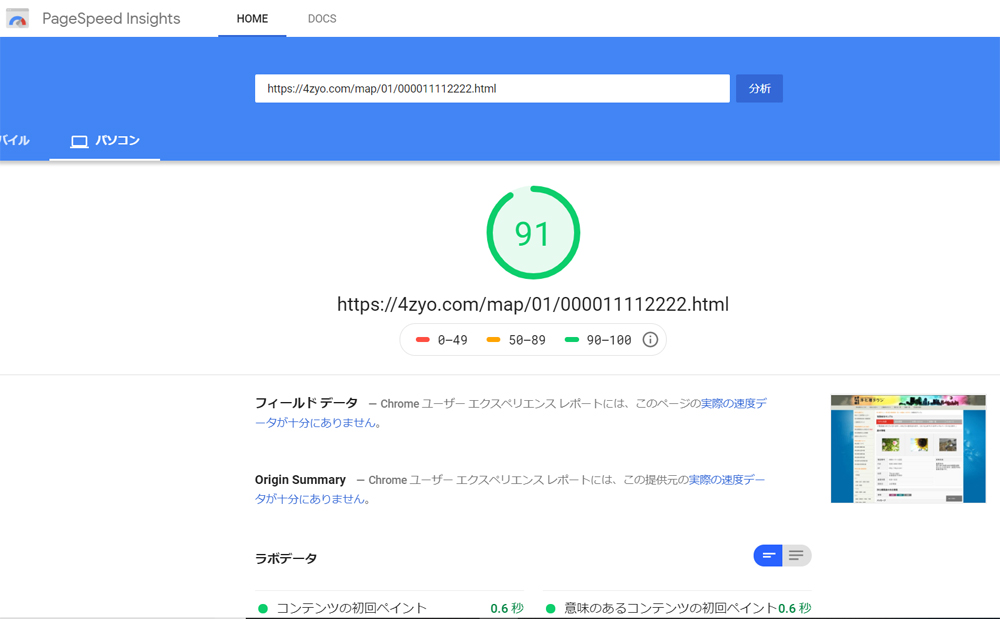The height and width of the screenshot is (619, 1000).
Task: Click the page screenshot thumbnail
Action: tap(908, 449)
